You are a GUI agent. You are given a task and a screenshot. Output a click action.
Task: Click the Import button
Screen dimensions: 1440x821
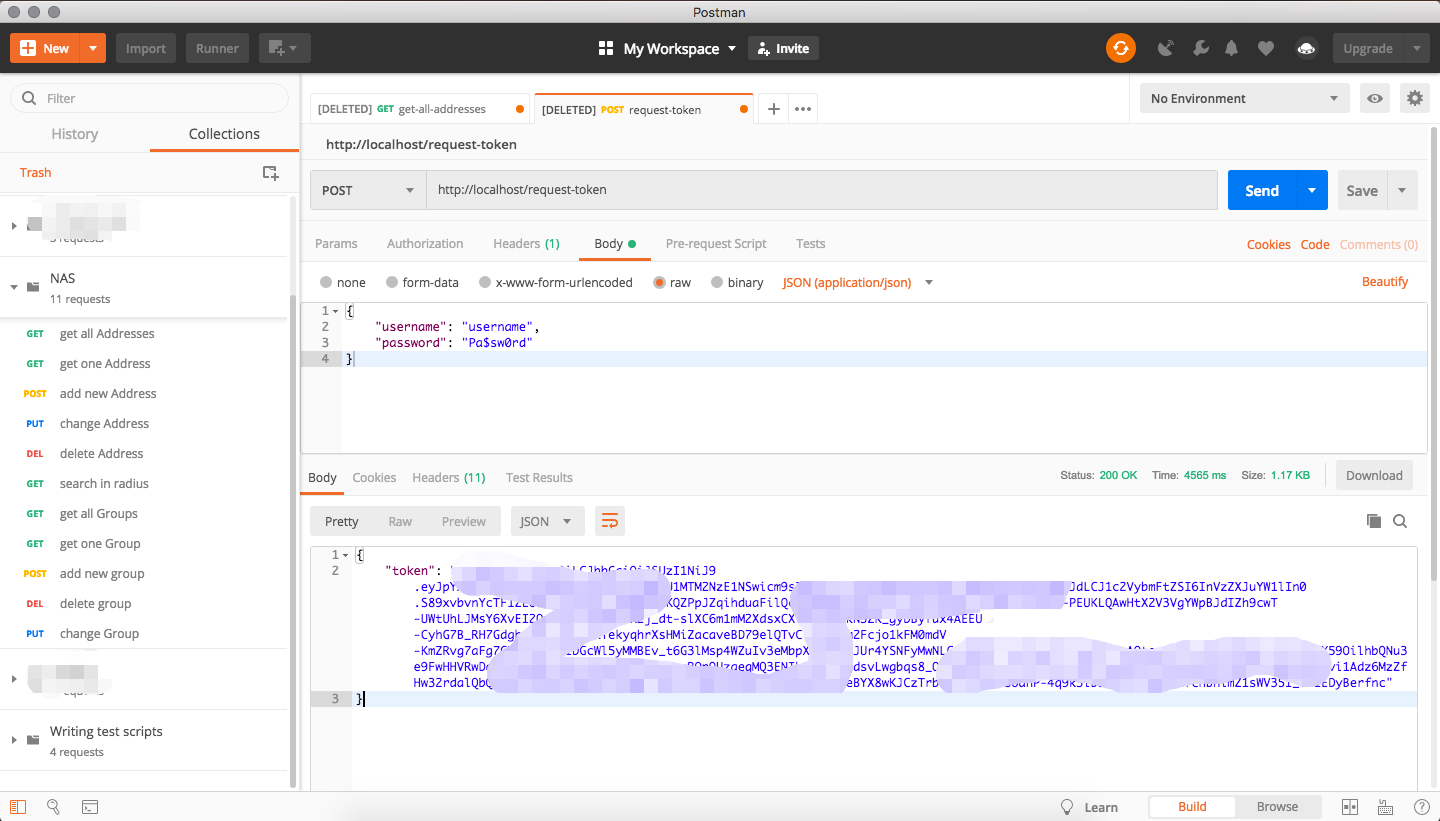tap(146, 48)
